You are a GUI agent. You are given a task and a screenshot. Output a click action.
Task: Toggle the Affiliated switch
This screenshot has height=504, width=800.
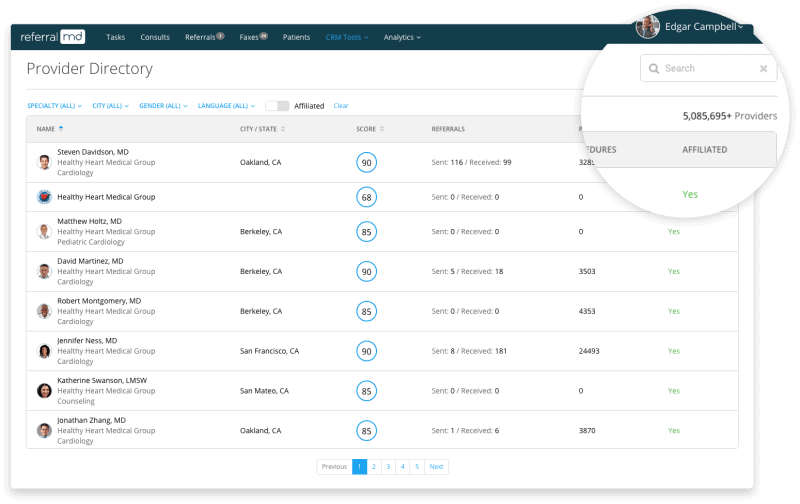(x=277, y=106)
